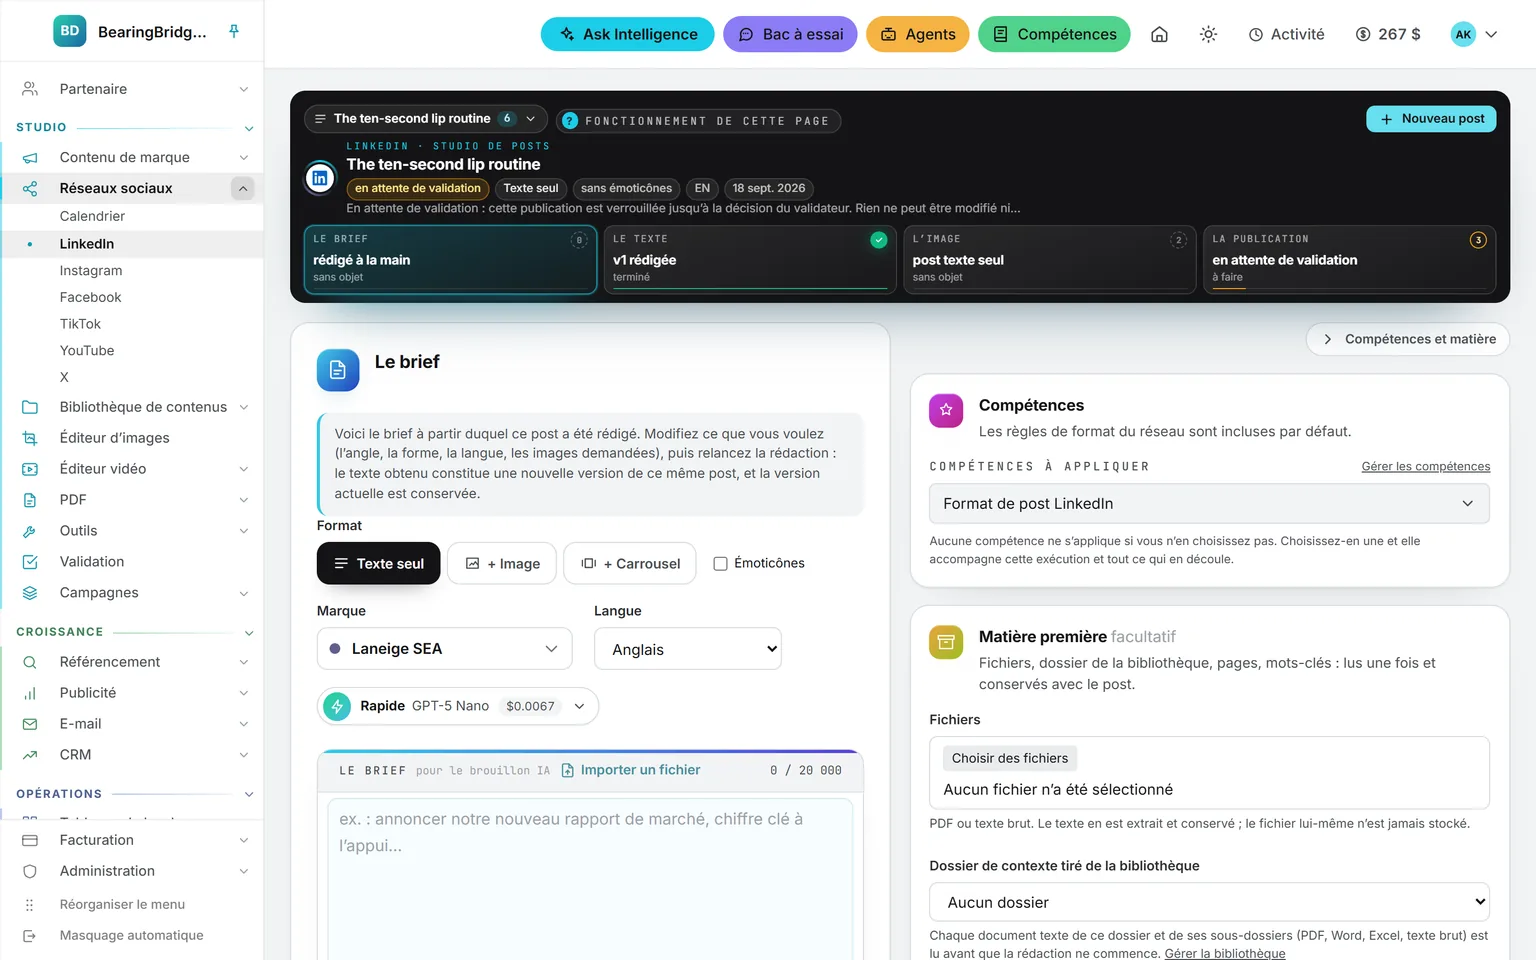The height and width of the screenshot is (960, 1536).
Task: Click the CRM trend icon
Action: (x=30, y=755)
